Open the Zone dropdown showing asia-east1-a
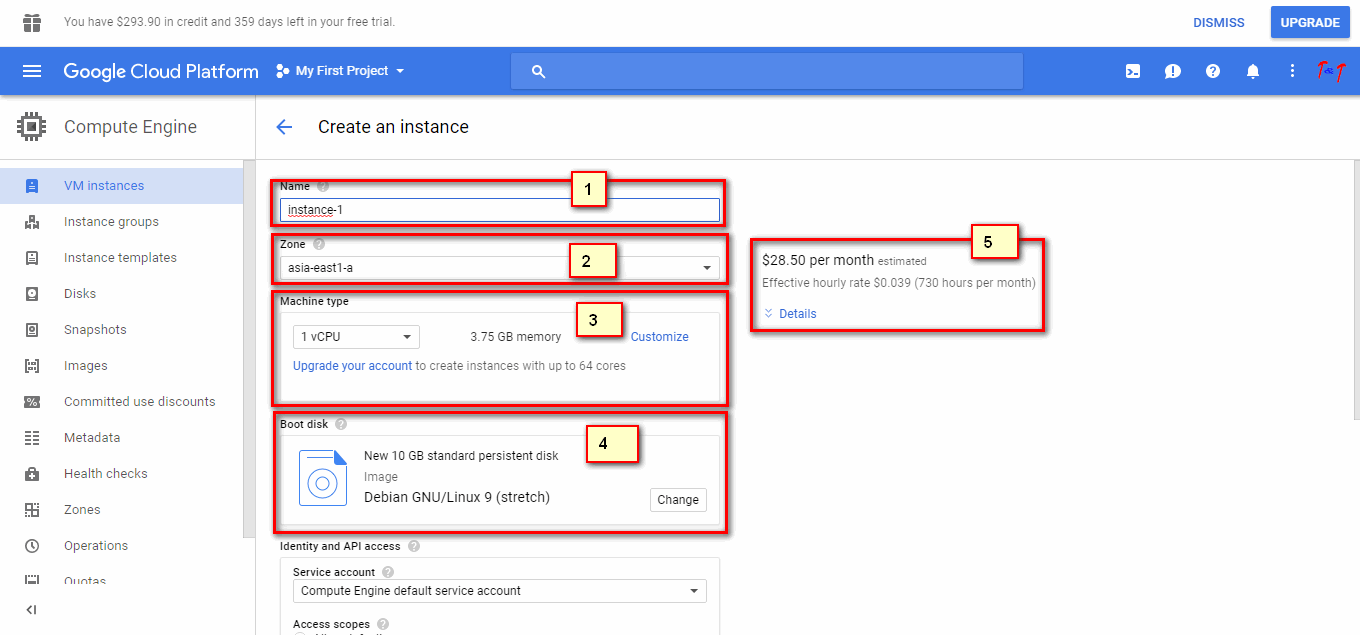1360x635 pixels. [x=499, y=268]
